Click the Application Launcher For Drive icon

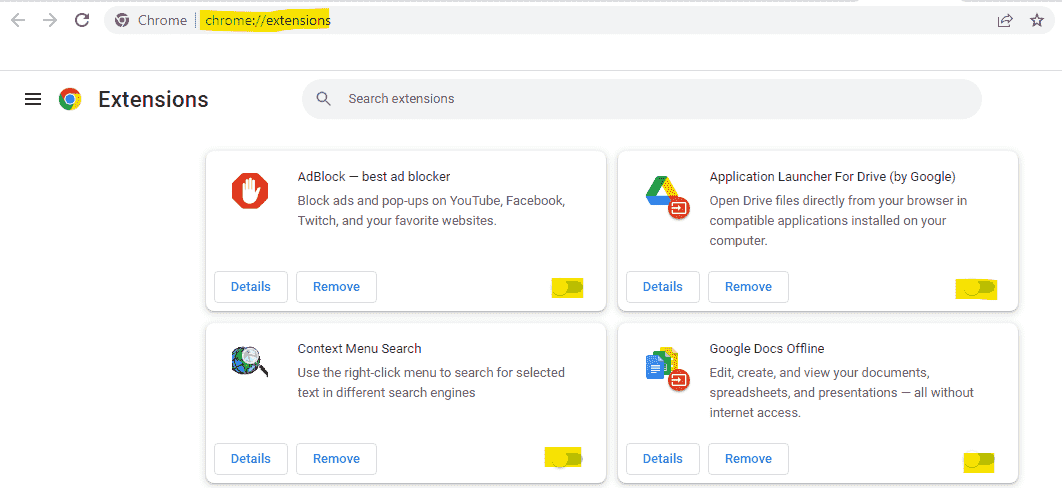[x=666, y=196]
